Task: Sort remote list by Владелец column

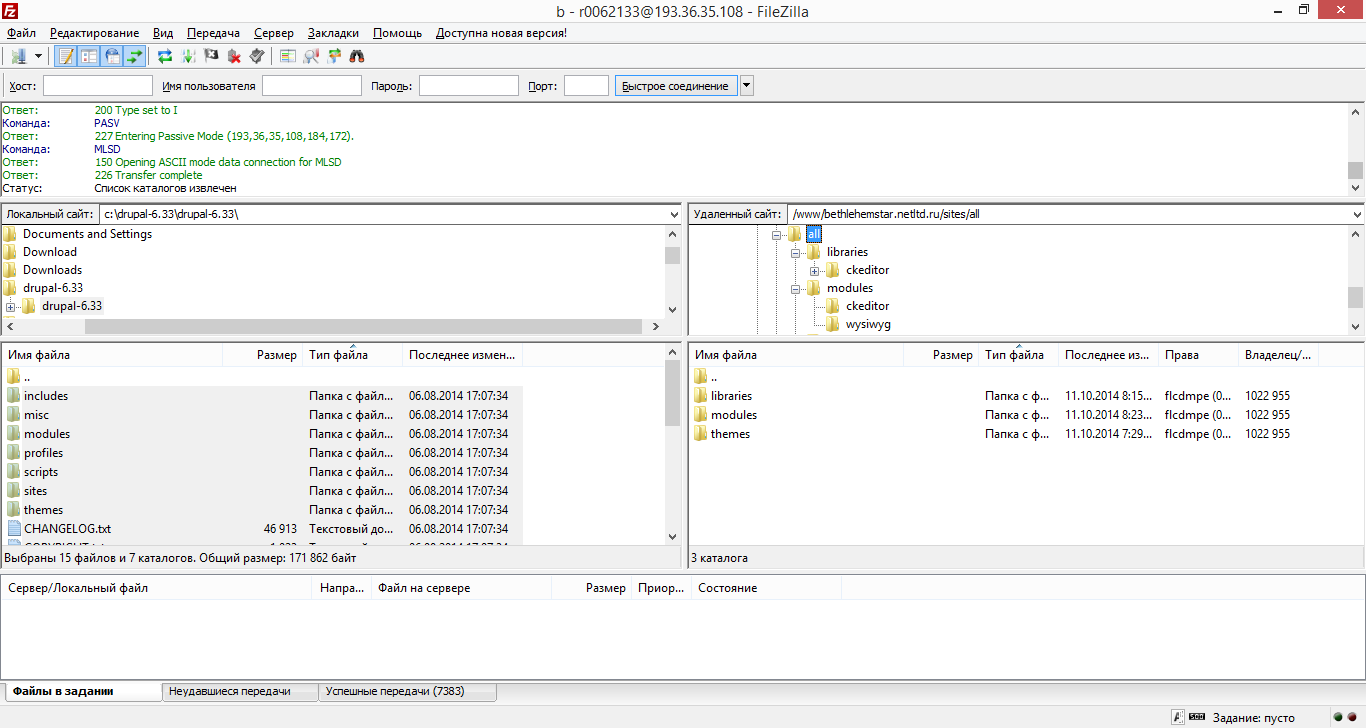Action: [x=1279, y=355]
